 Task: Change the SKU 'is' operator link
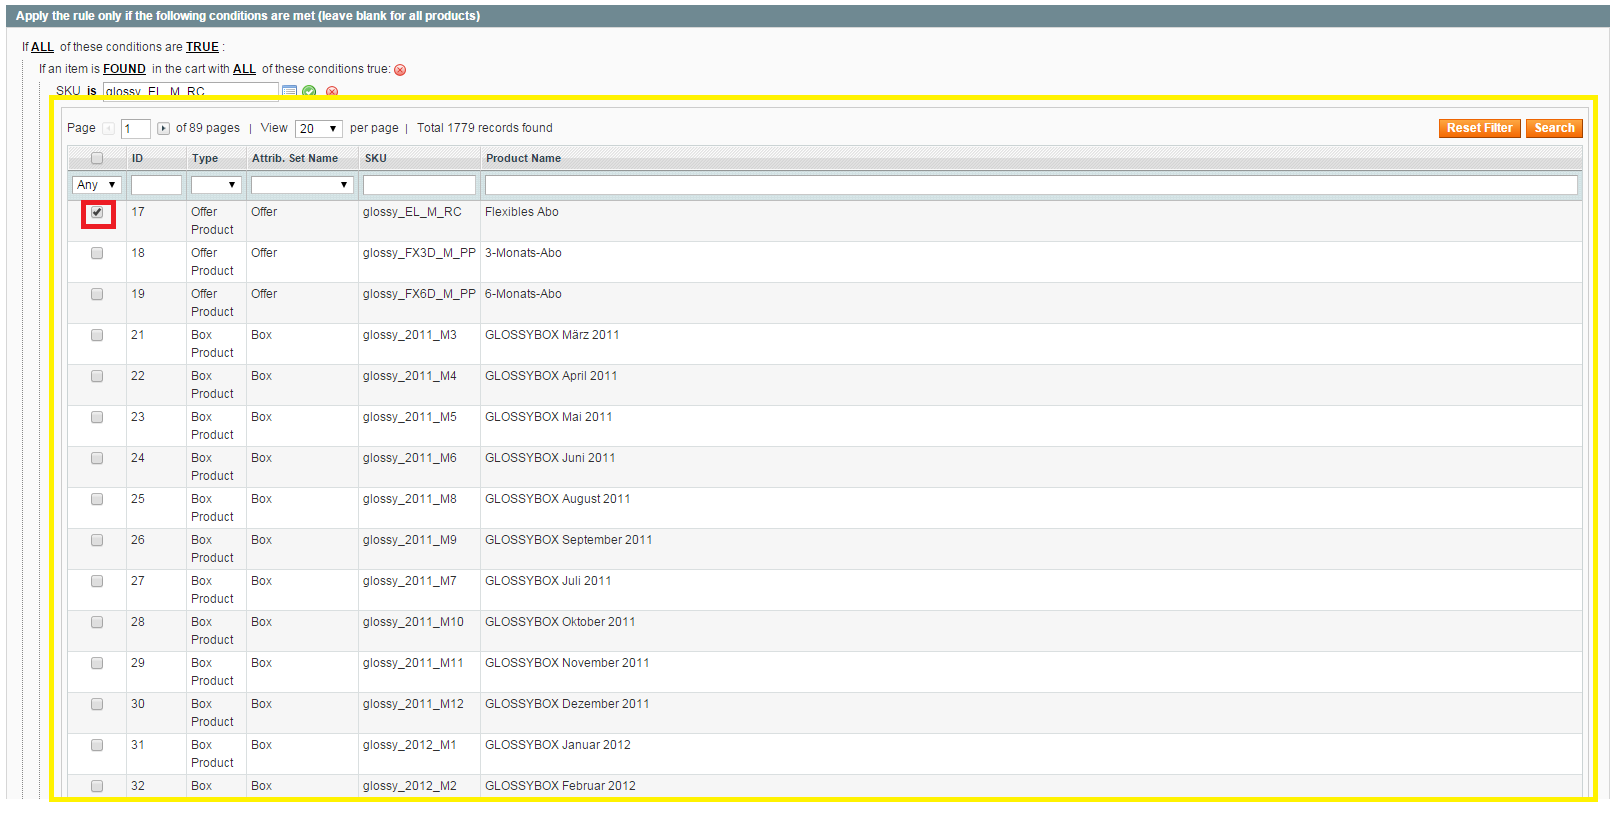[x=92, y=91]
